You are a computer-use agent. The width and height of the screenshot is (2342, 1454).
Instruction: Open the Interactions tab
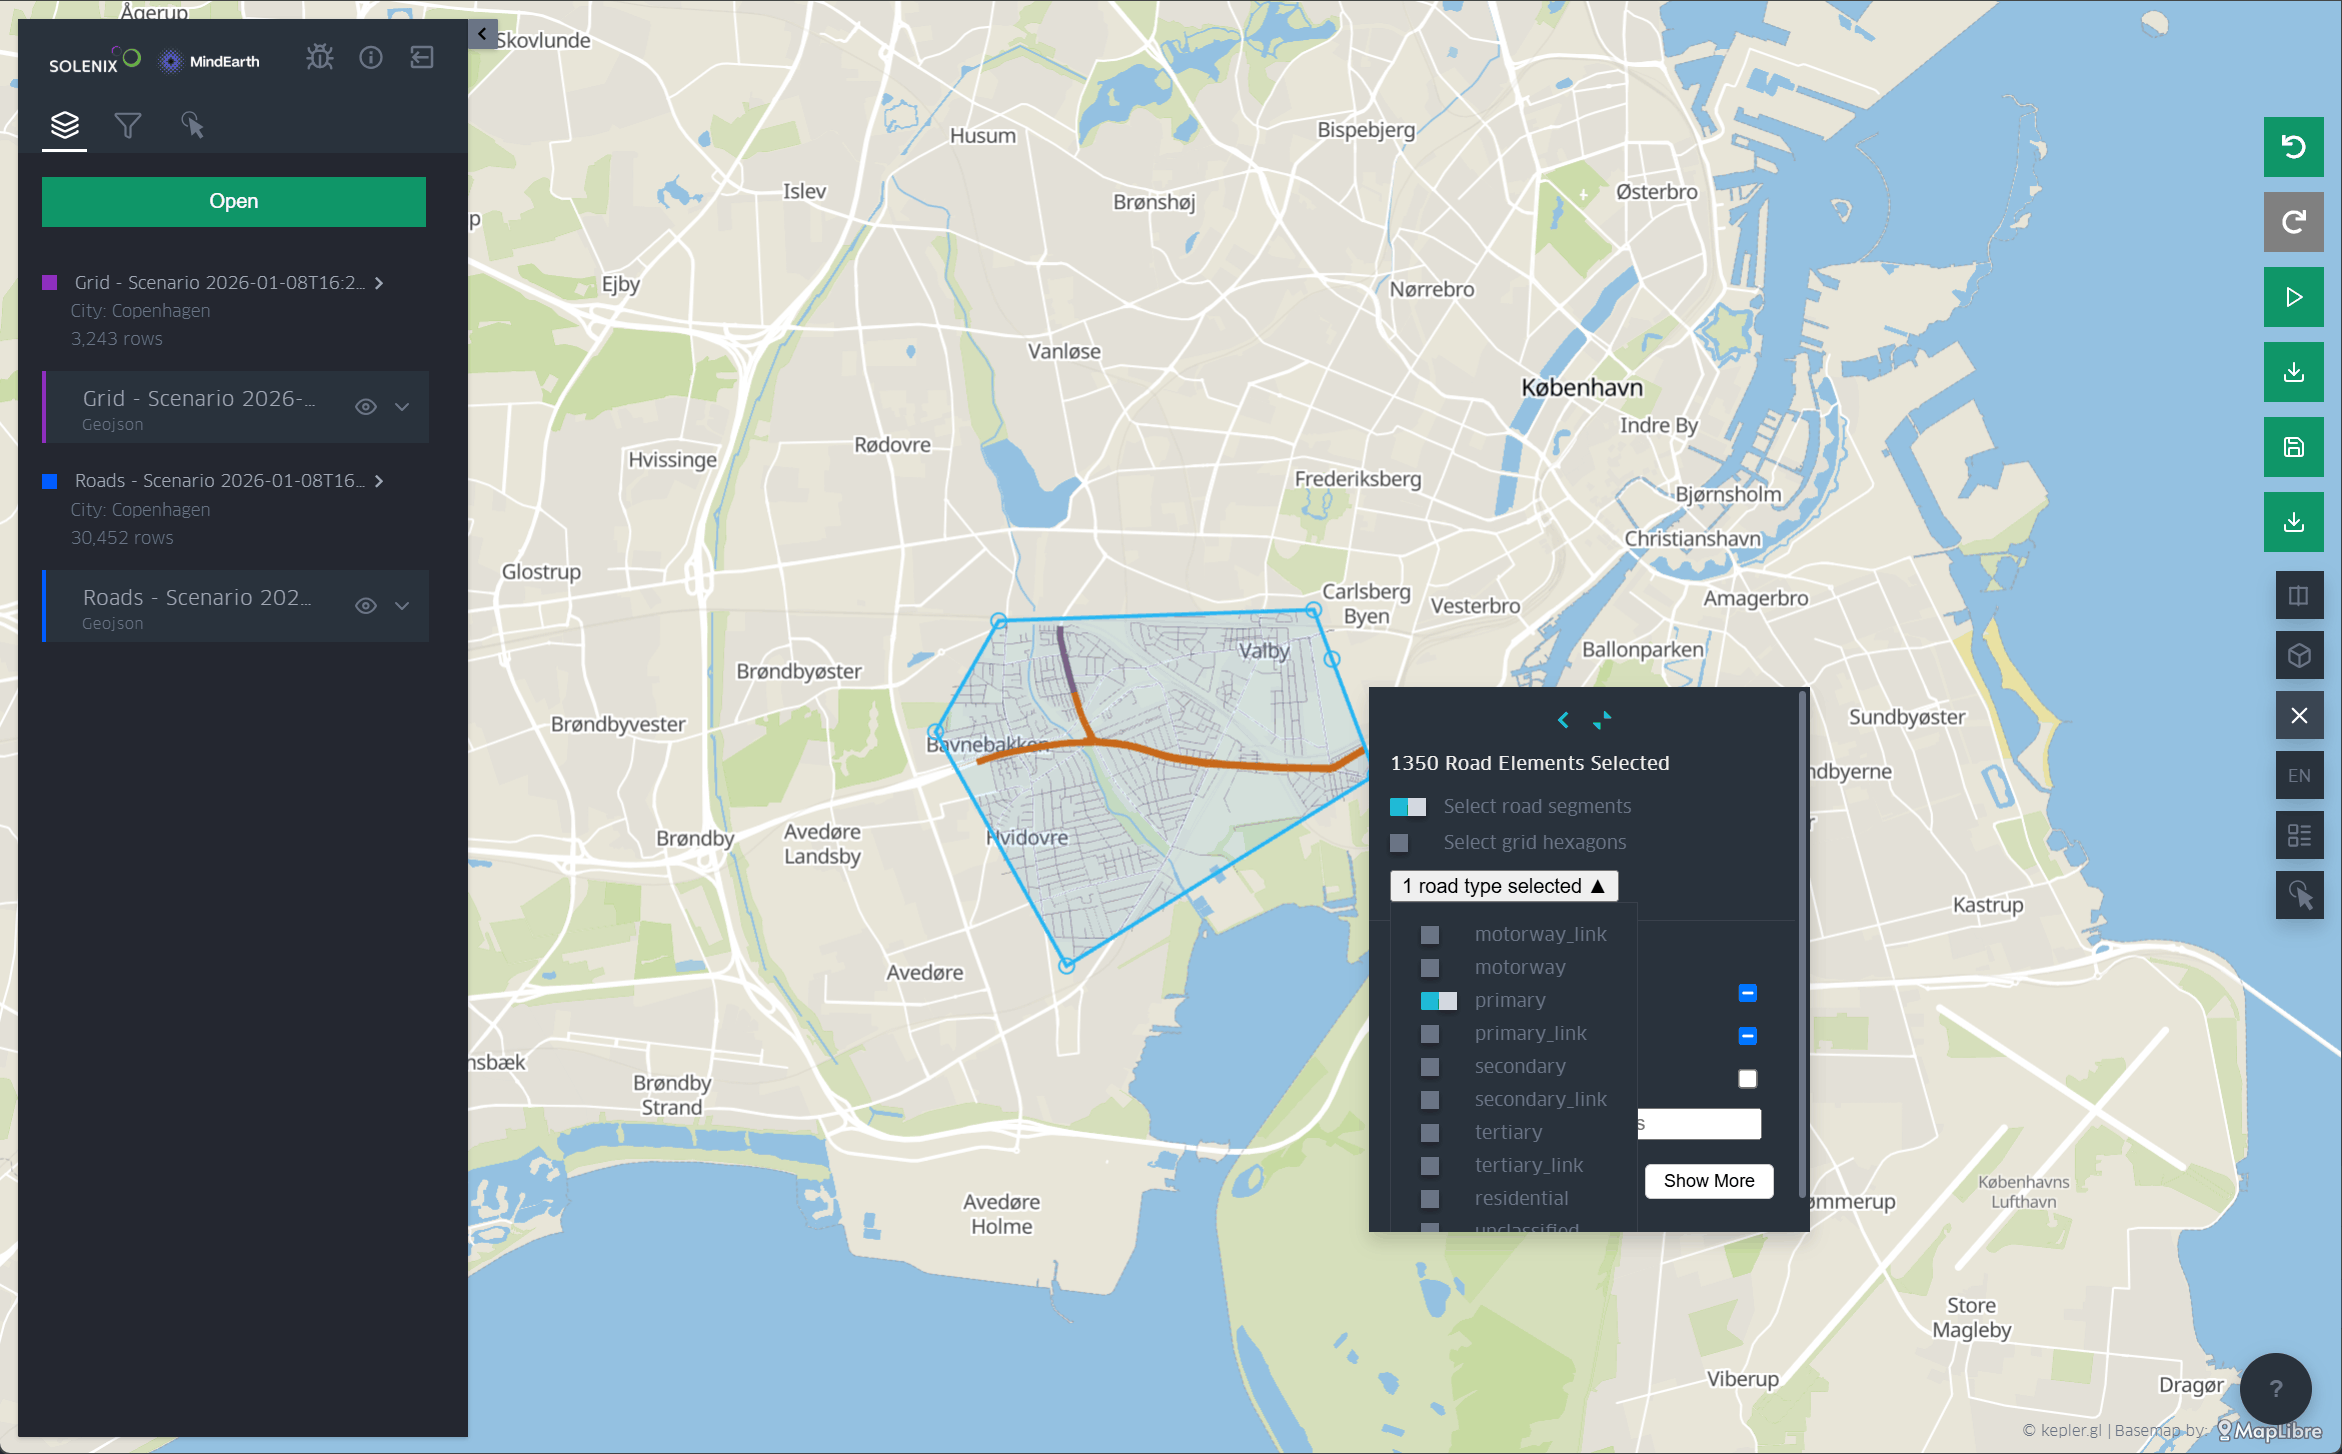click(x=192, y=126)
